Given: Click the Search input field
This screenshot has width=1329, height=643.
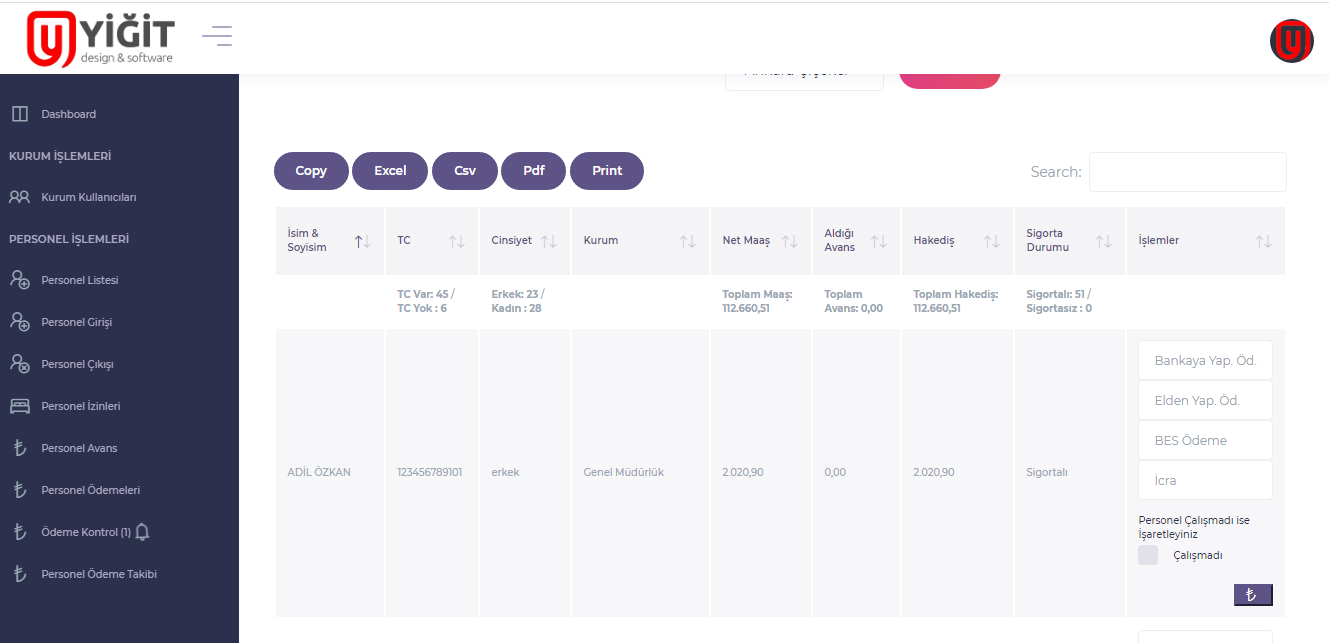Looking at the screenshot, I should [1188, 172].
